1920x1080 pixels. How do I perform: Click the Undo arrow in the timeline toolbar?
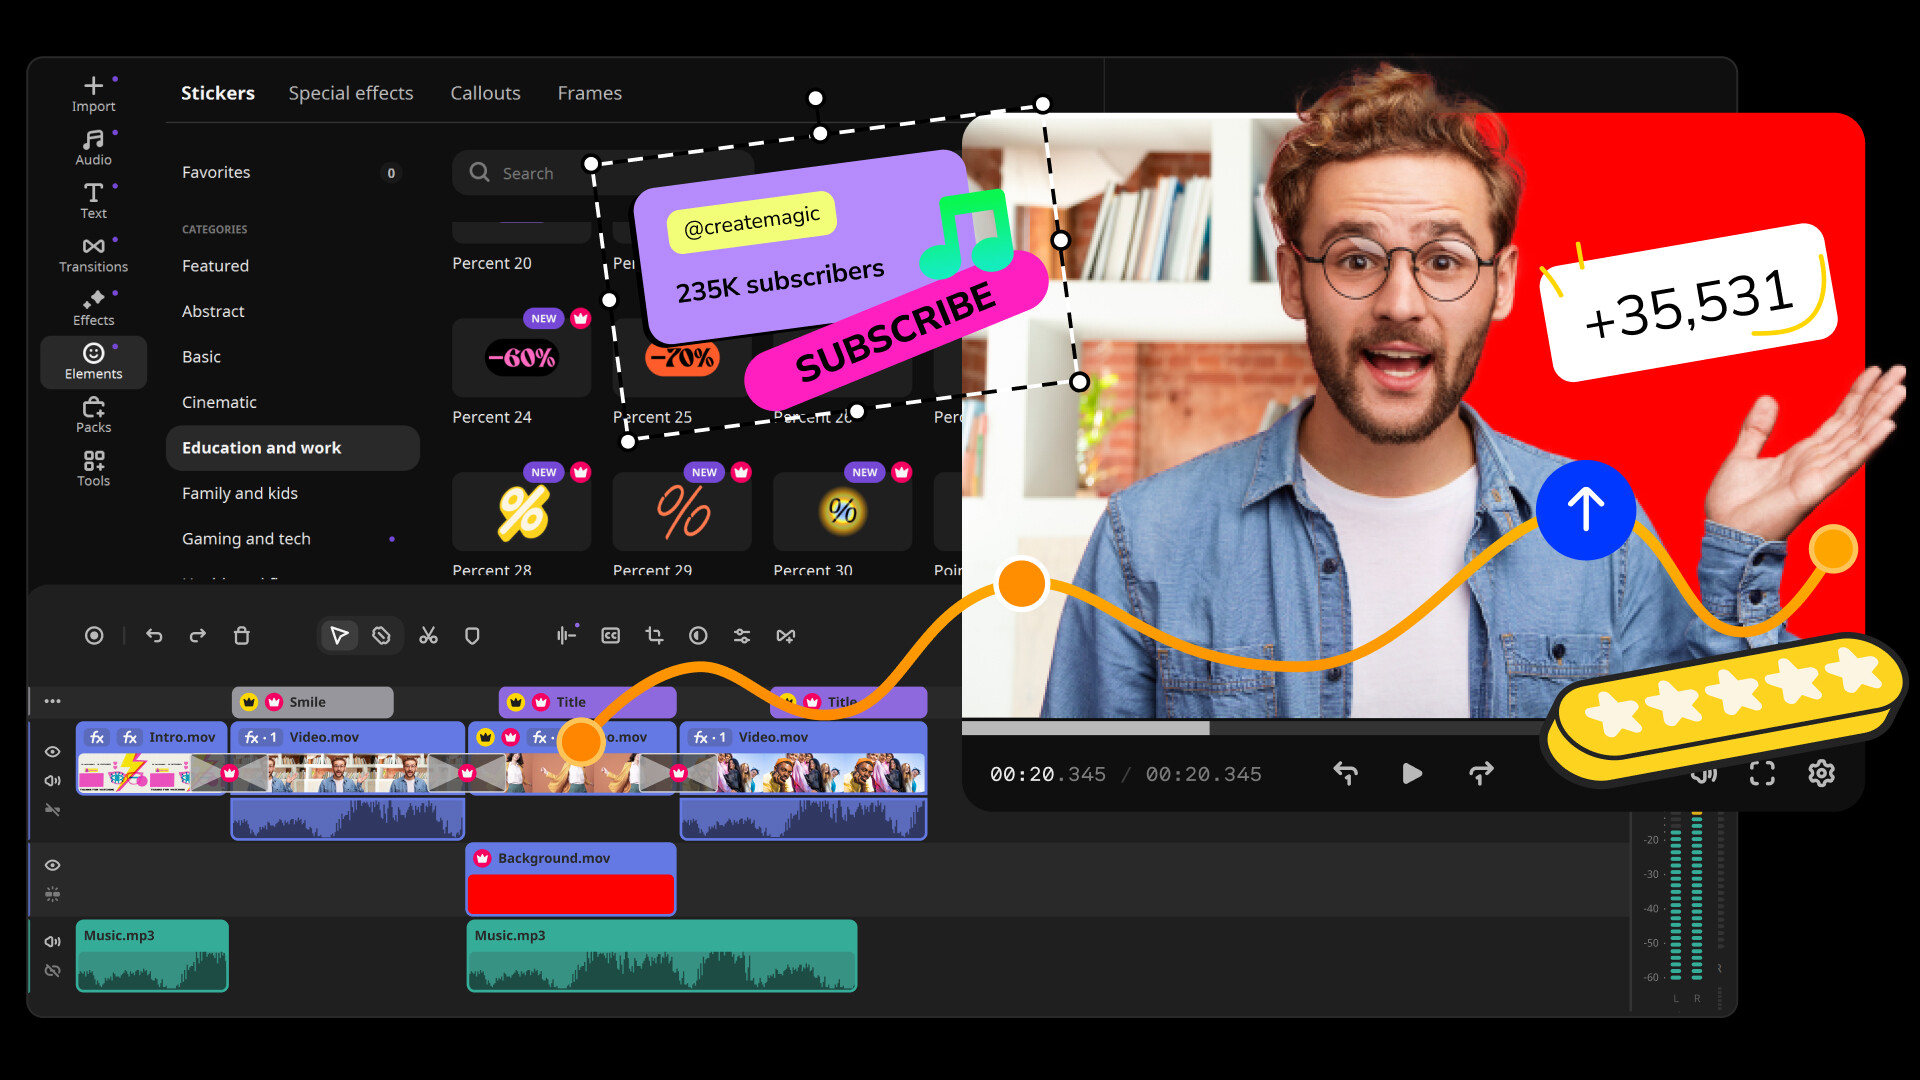coord(154,635)
